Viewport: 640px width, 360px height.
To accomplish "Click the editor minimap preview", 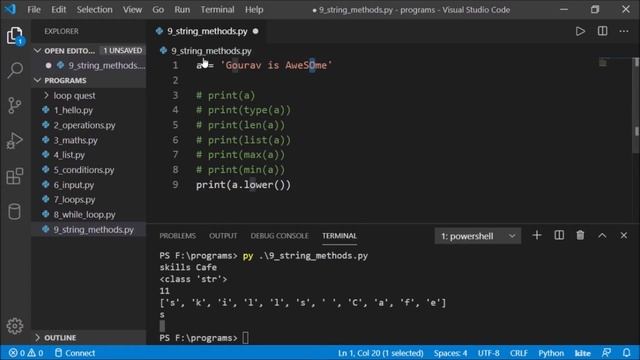I will [x=602, y=63].
